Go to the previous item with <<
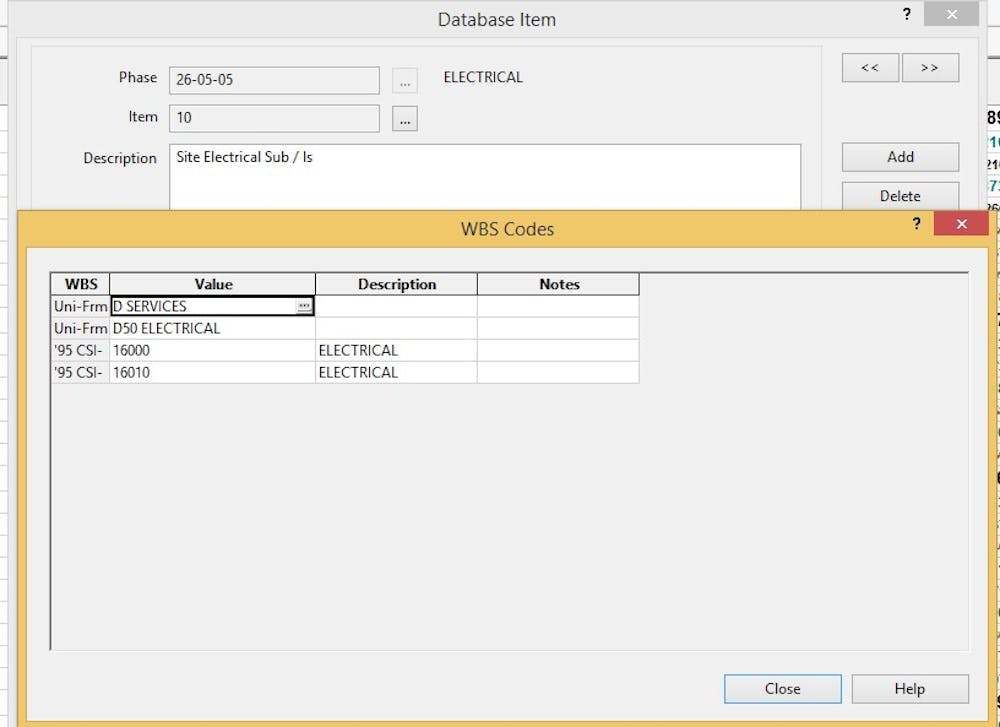This screenshot has height=727, width=1000. [x=870, y=68]
